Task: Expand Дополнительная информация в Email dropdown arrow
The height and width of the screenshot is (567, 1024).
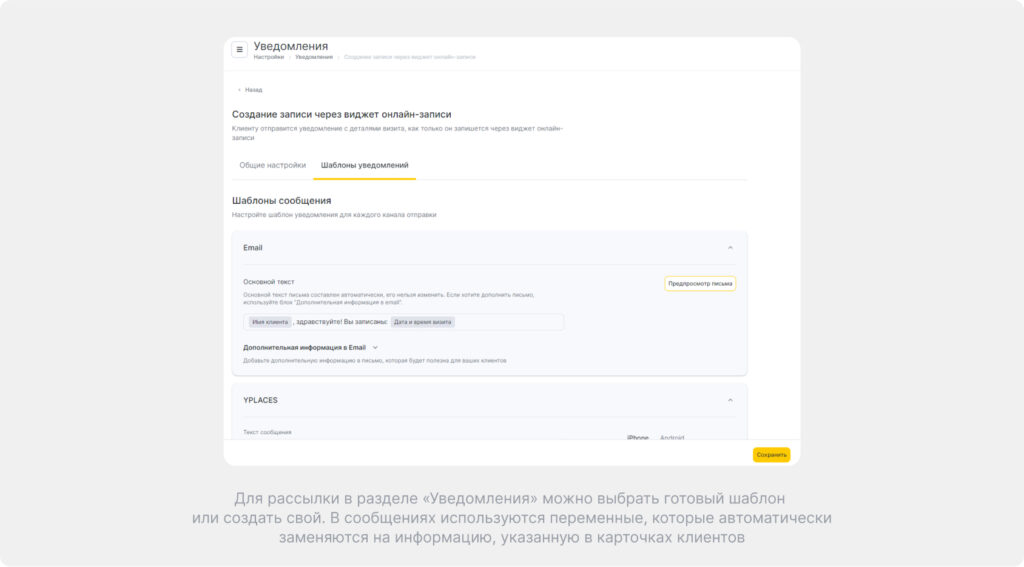Action: coord(375,348)
